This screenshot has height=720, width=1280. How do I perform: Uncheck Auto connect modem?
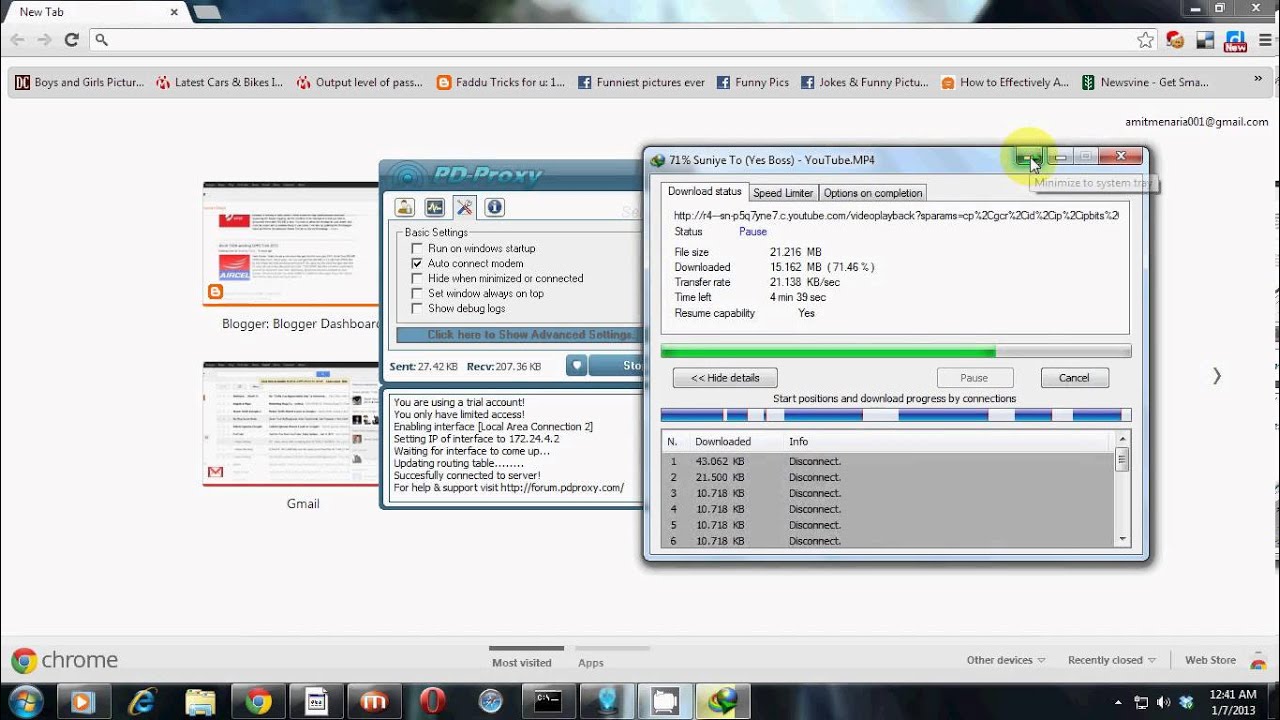pyautogui.click(x=417, y=263)
